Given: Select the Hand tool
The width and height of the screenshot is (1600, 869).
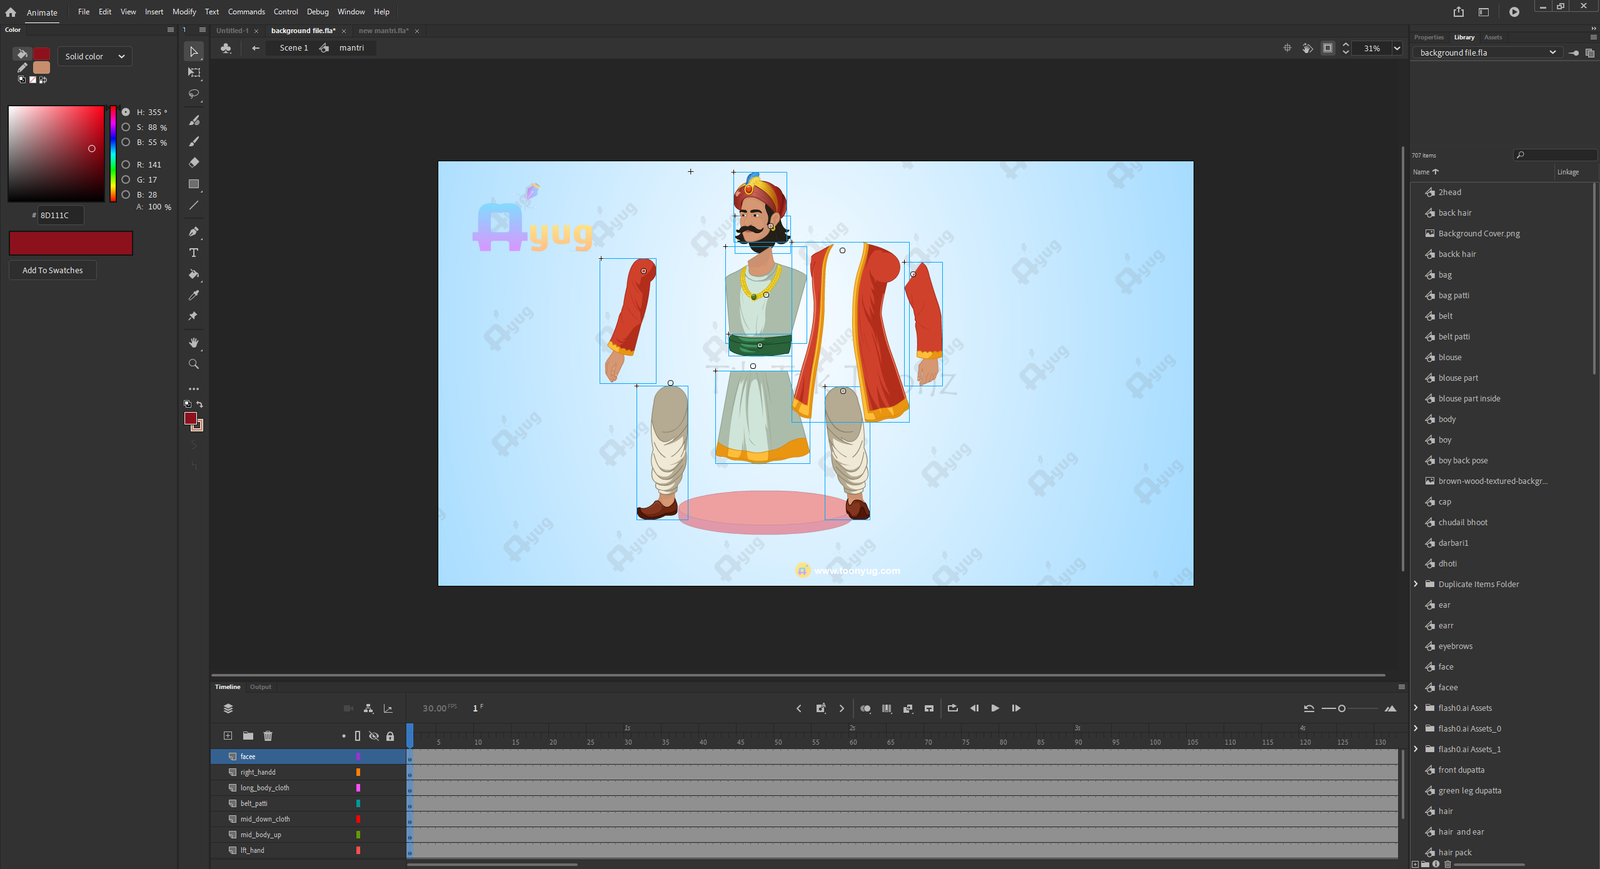Looking at the screenshot, I should [194, 343].
